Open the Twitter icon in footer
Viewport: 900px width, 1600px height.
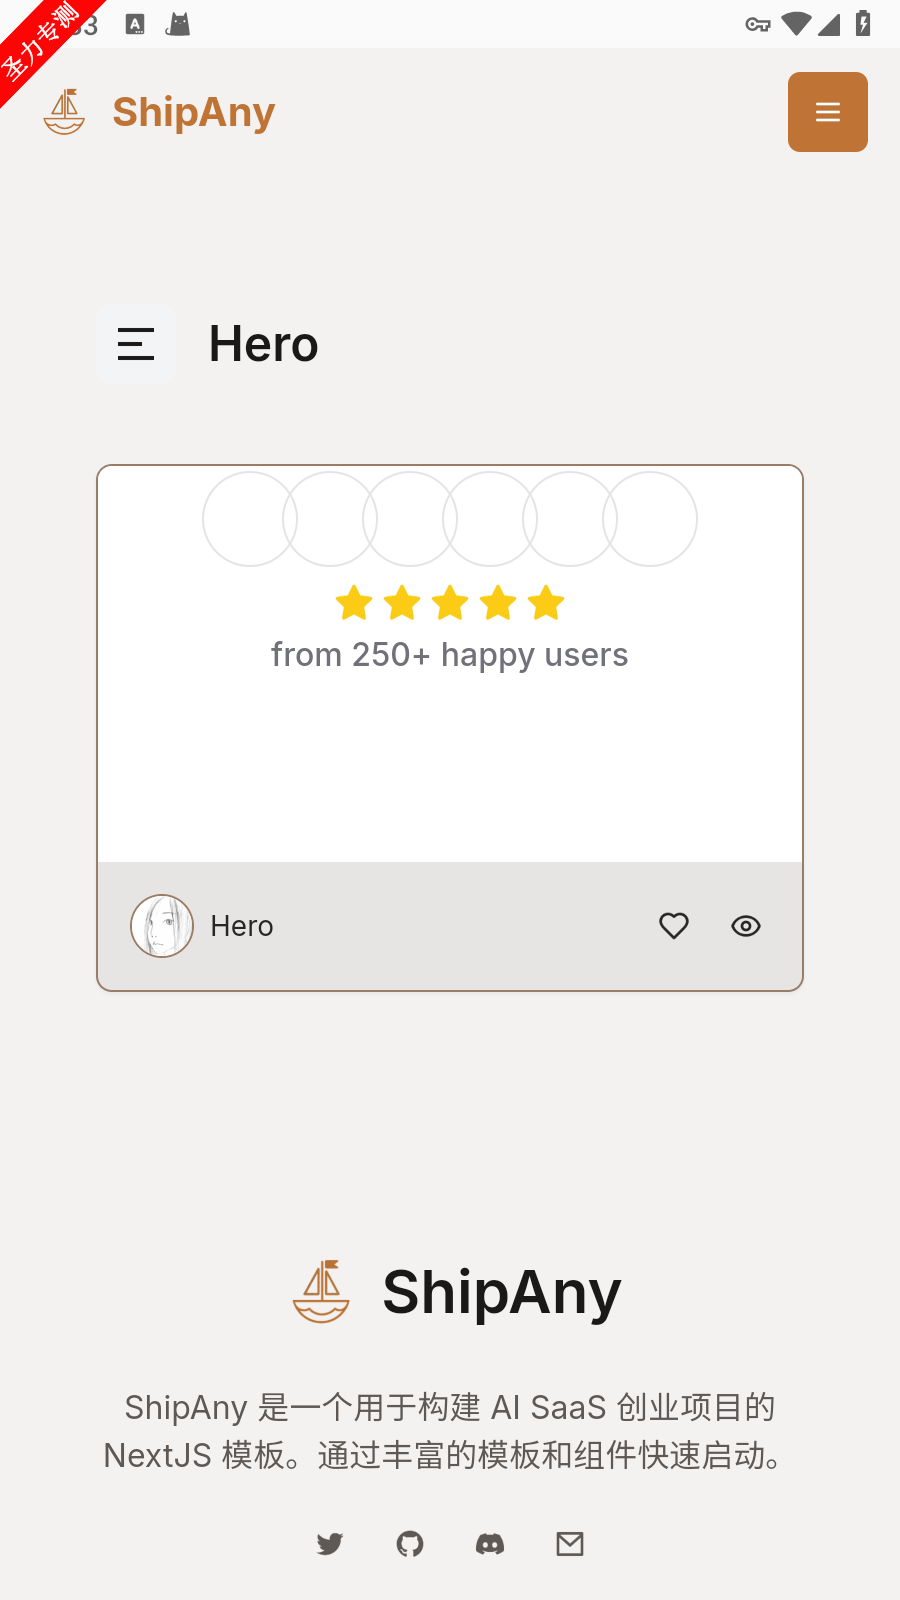(x=330, y=1544)
